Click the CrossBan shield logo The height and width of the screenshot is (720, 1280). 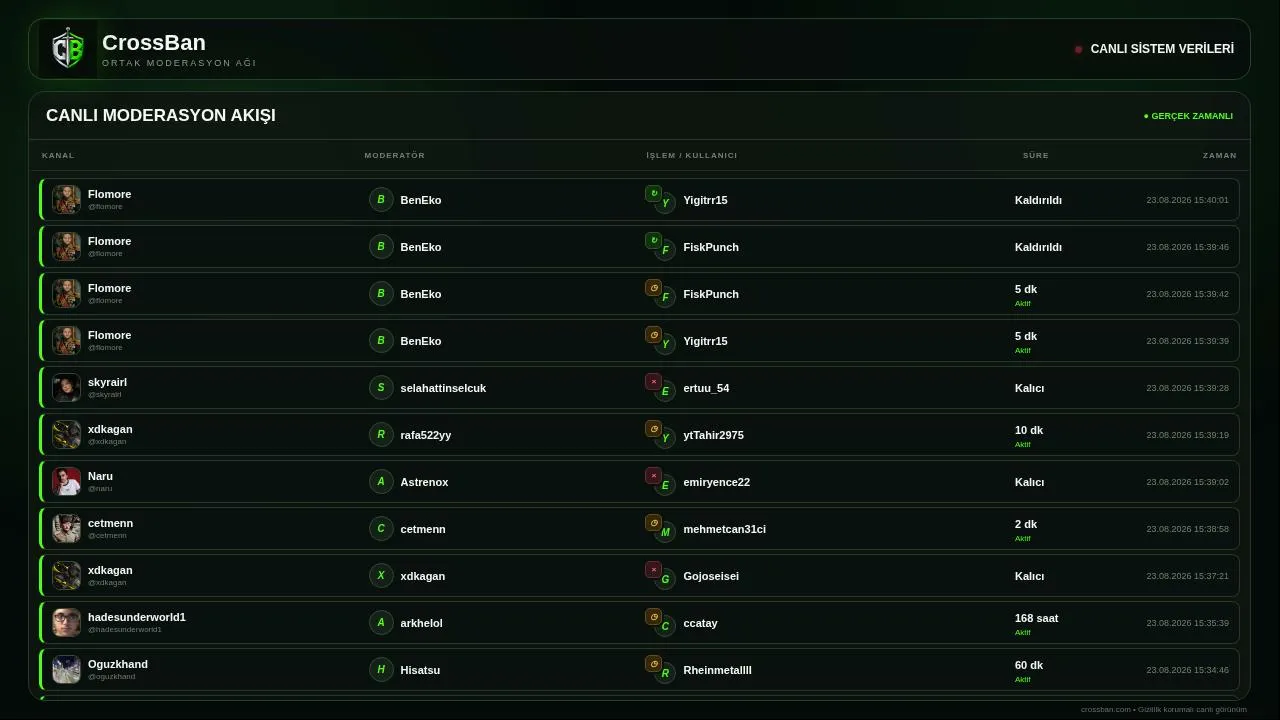click(68, 49)
